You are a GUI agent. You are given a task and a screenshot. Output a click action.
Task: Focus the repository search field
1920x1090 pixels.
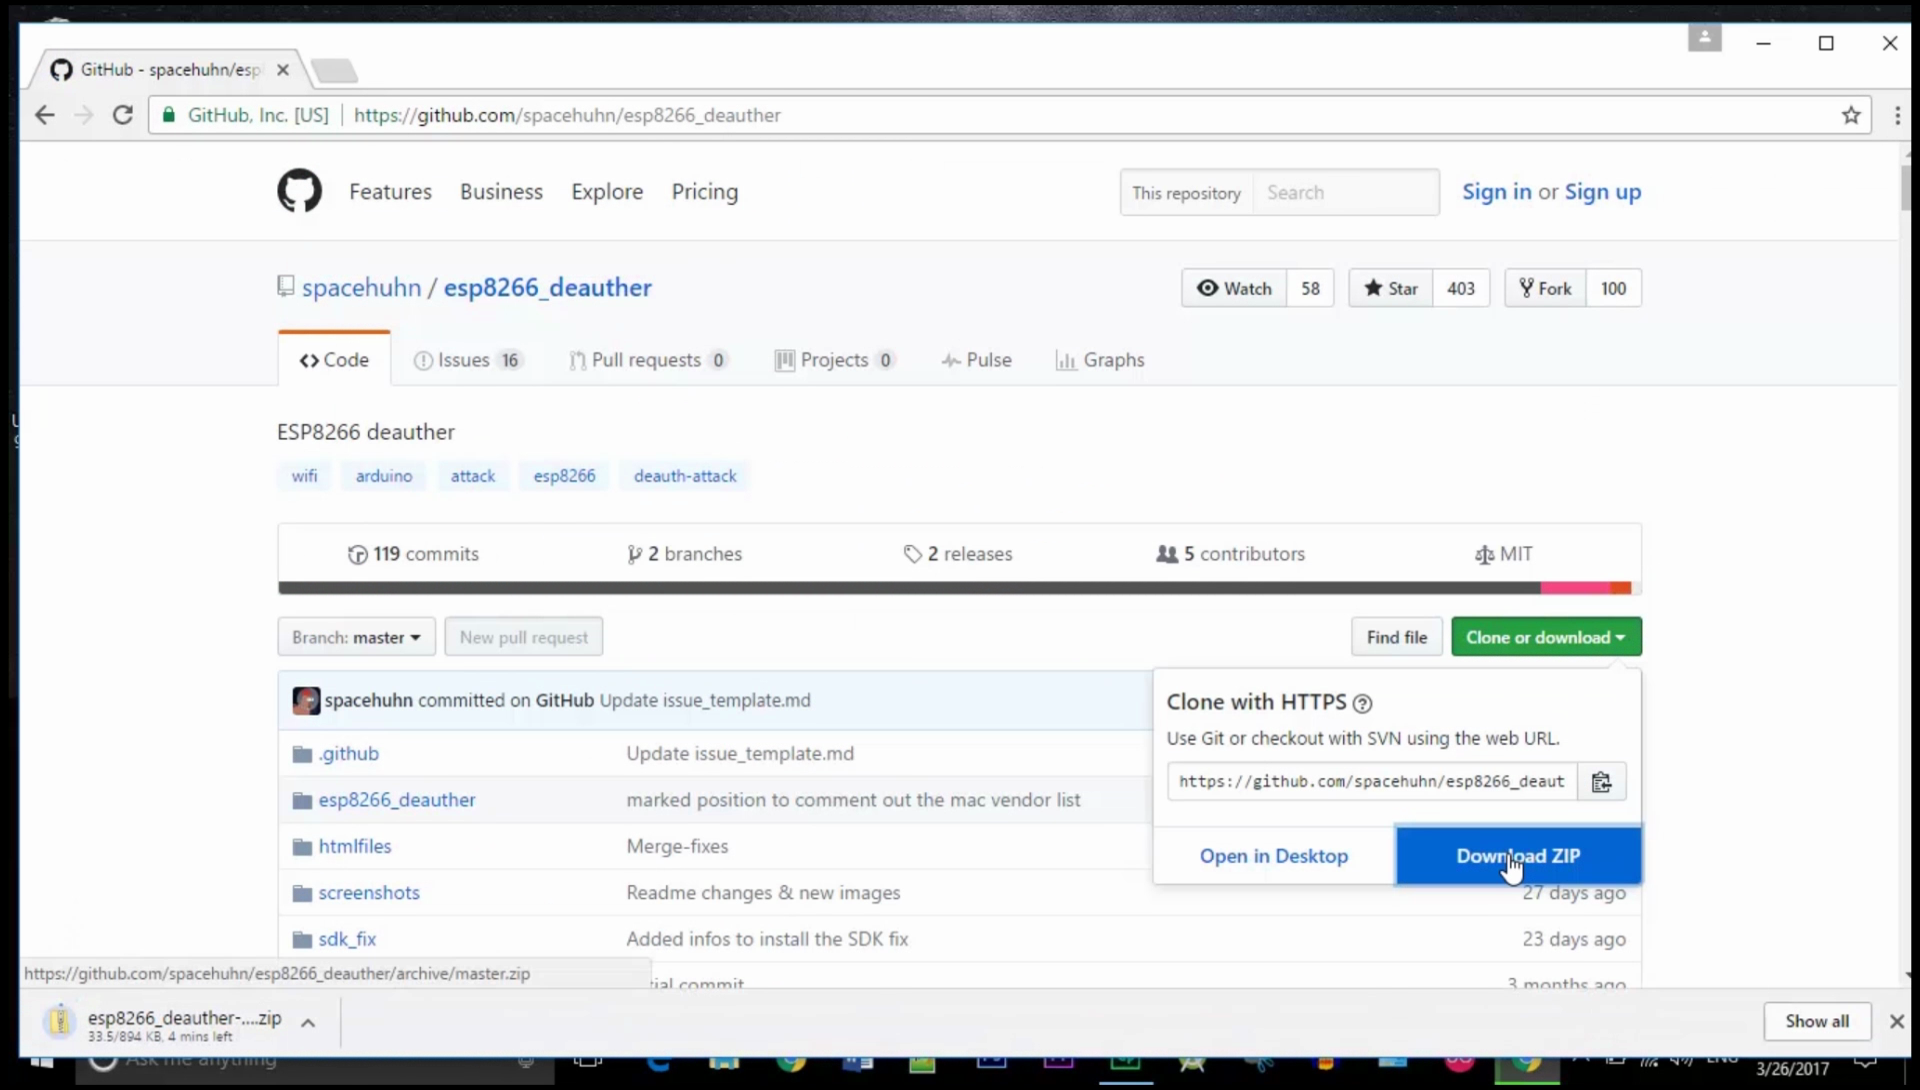click(x=1345, y=192)
